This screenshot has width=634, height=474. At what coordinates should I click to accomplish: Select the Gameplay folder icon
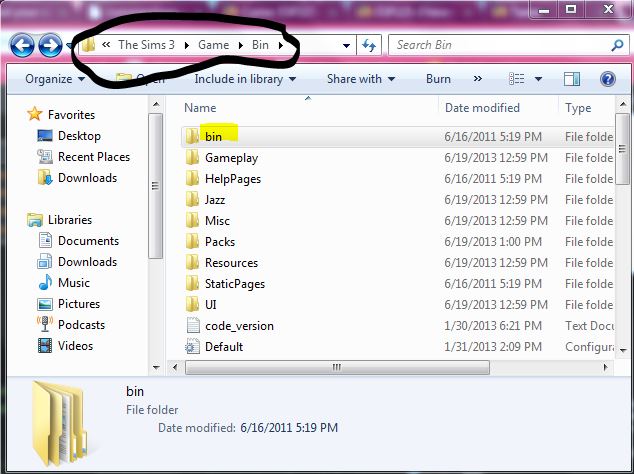coord(192,157)
